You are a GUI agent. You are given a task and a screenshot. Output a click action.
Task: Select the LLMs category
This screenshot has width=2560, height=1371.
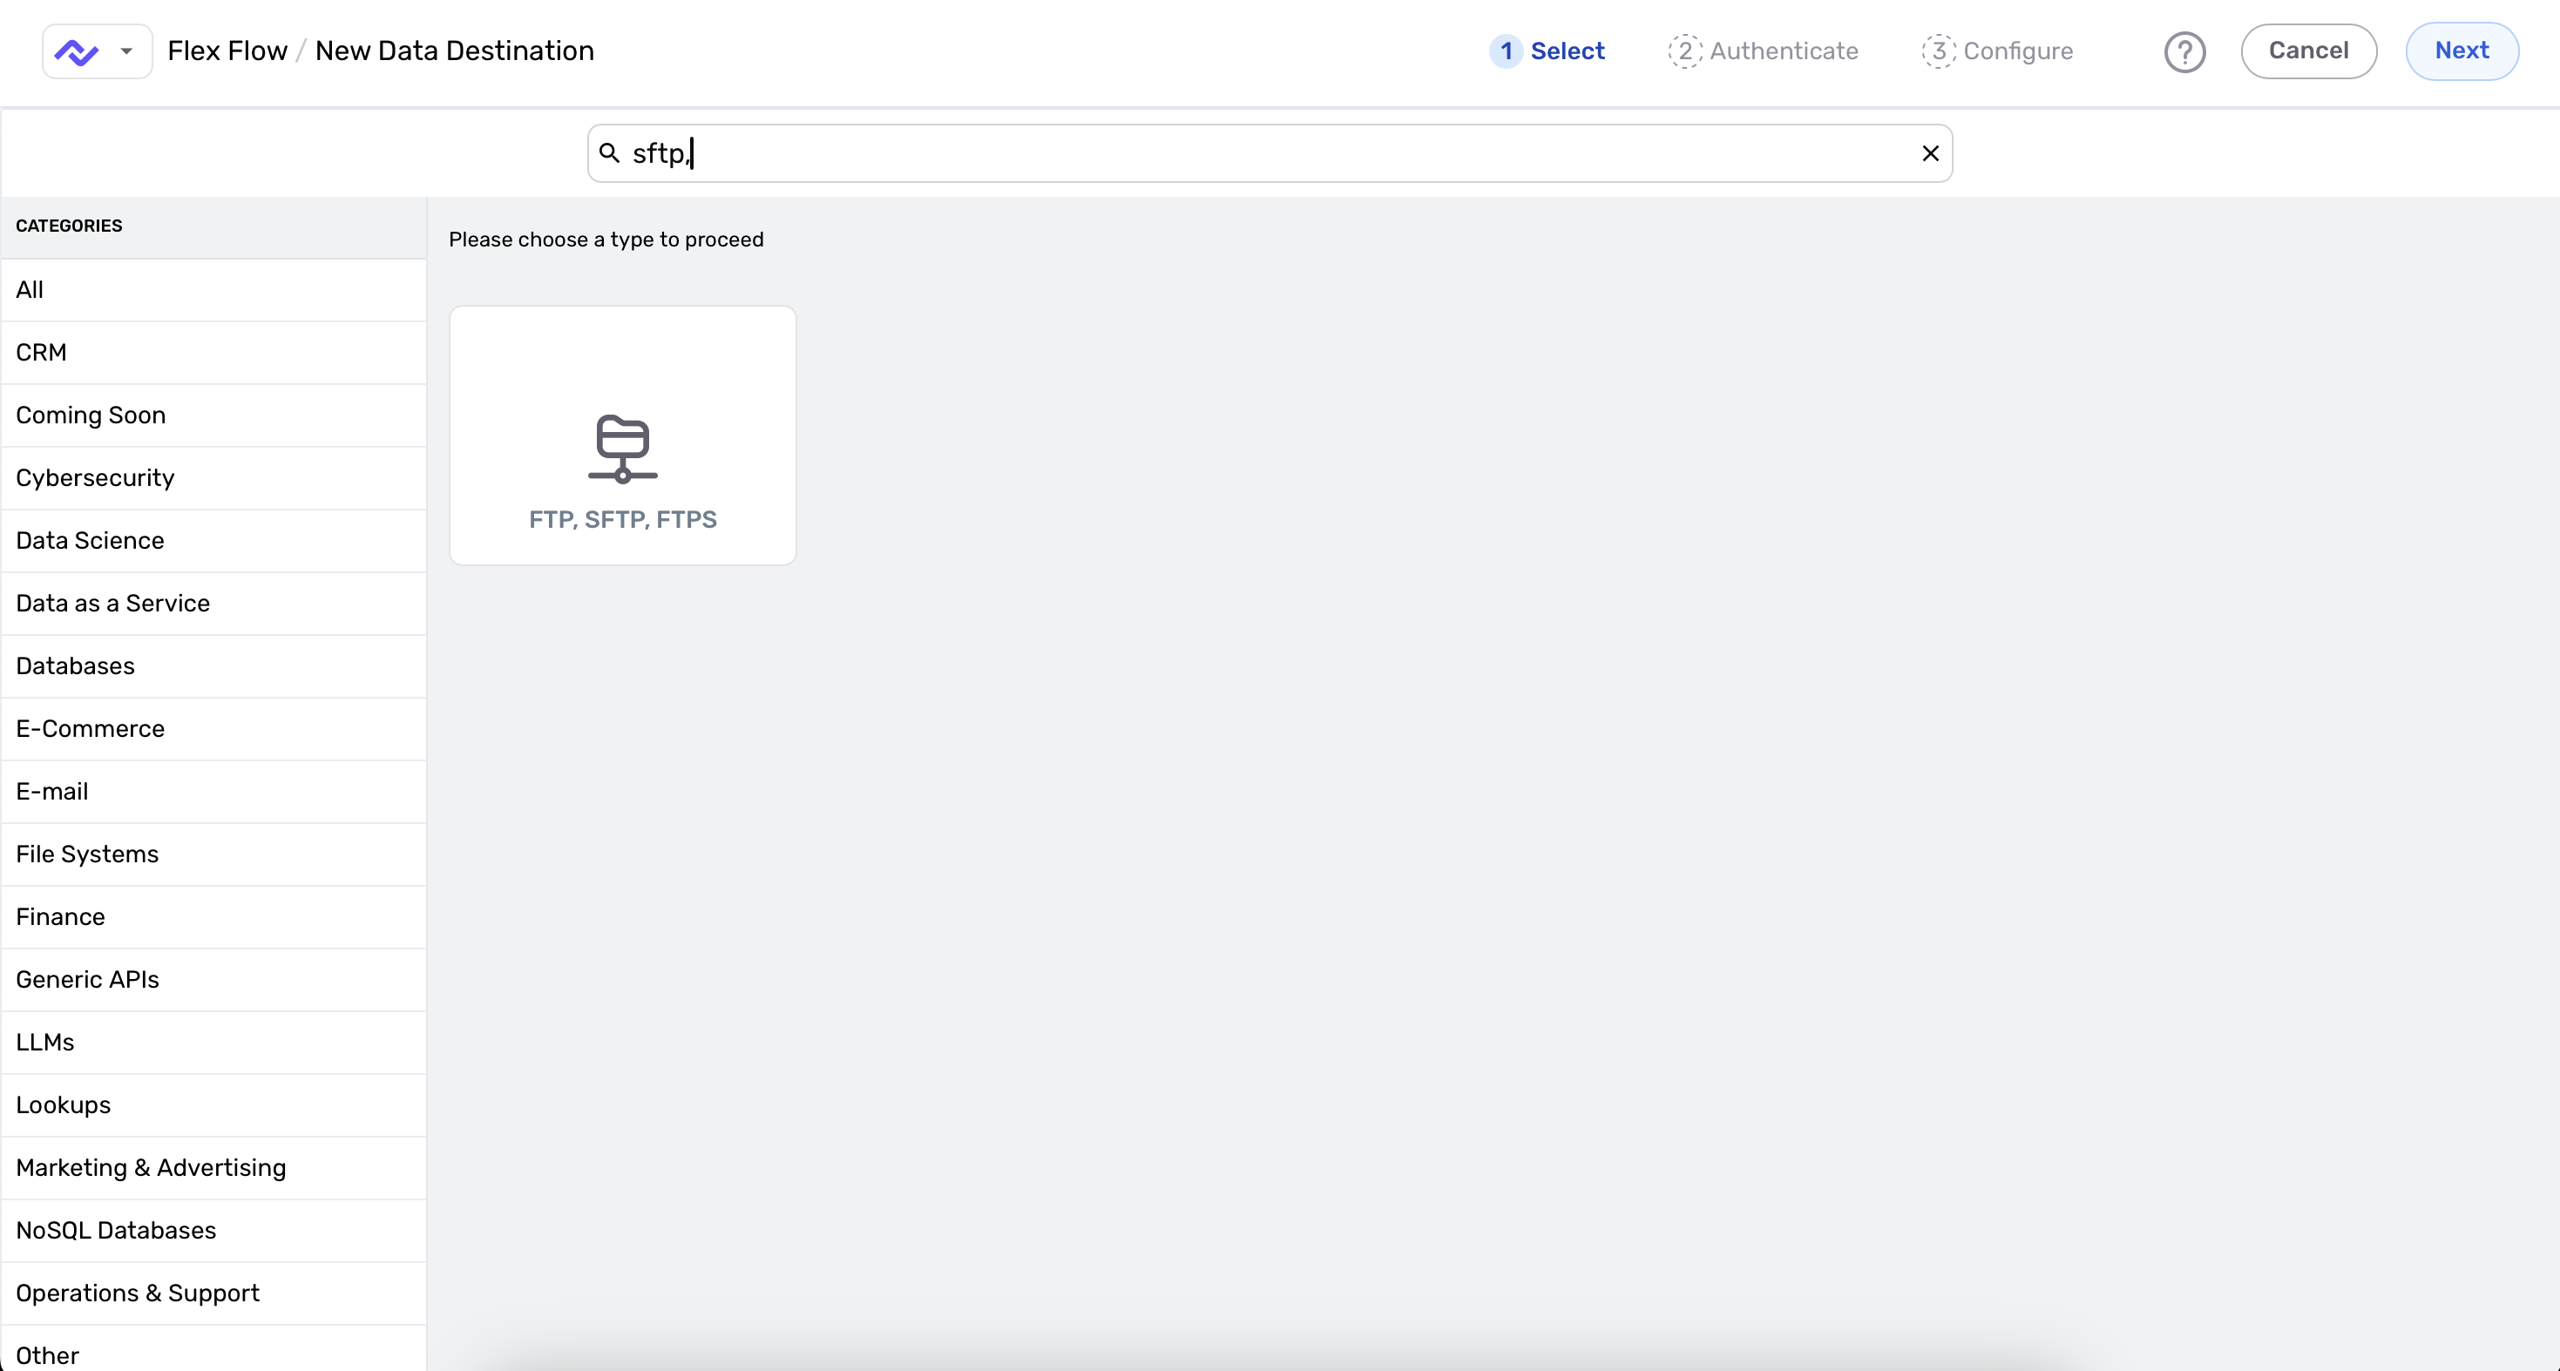point(45,1042)
